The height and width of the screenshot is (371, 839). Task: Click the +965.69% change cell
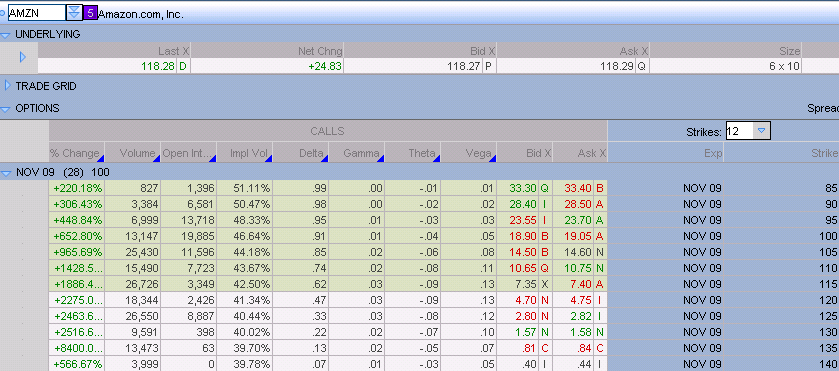(78, 252)
